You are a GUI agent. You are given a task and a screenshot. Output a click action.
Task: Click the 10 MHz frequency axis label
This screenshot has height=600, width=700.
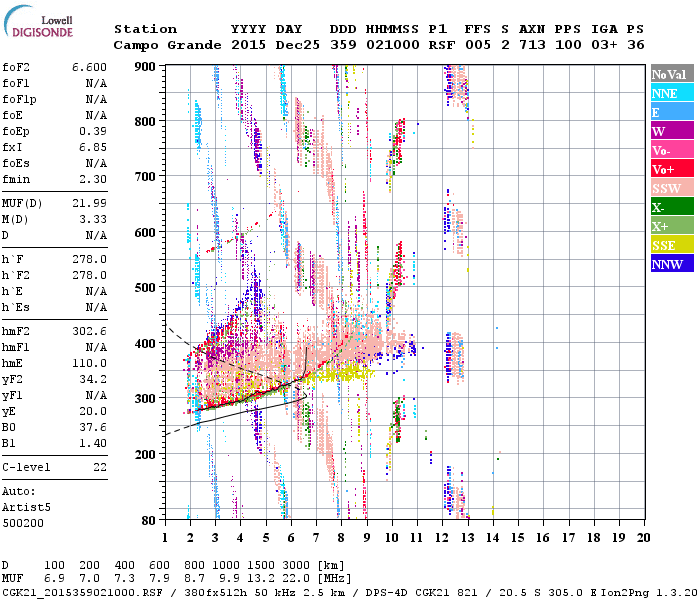(392, 538)
